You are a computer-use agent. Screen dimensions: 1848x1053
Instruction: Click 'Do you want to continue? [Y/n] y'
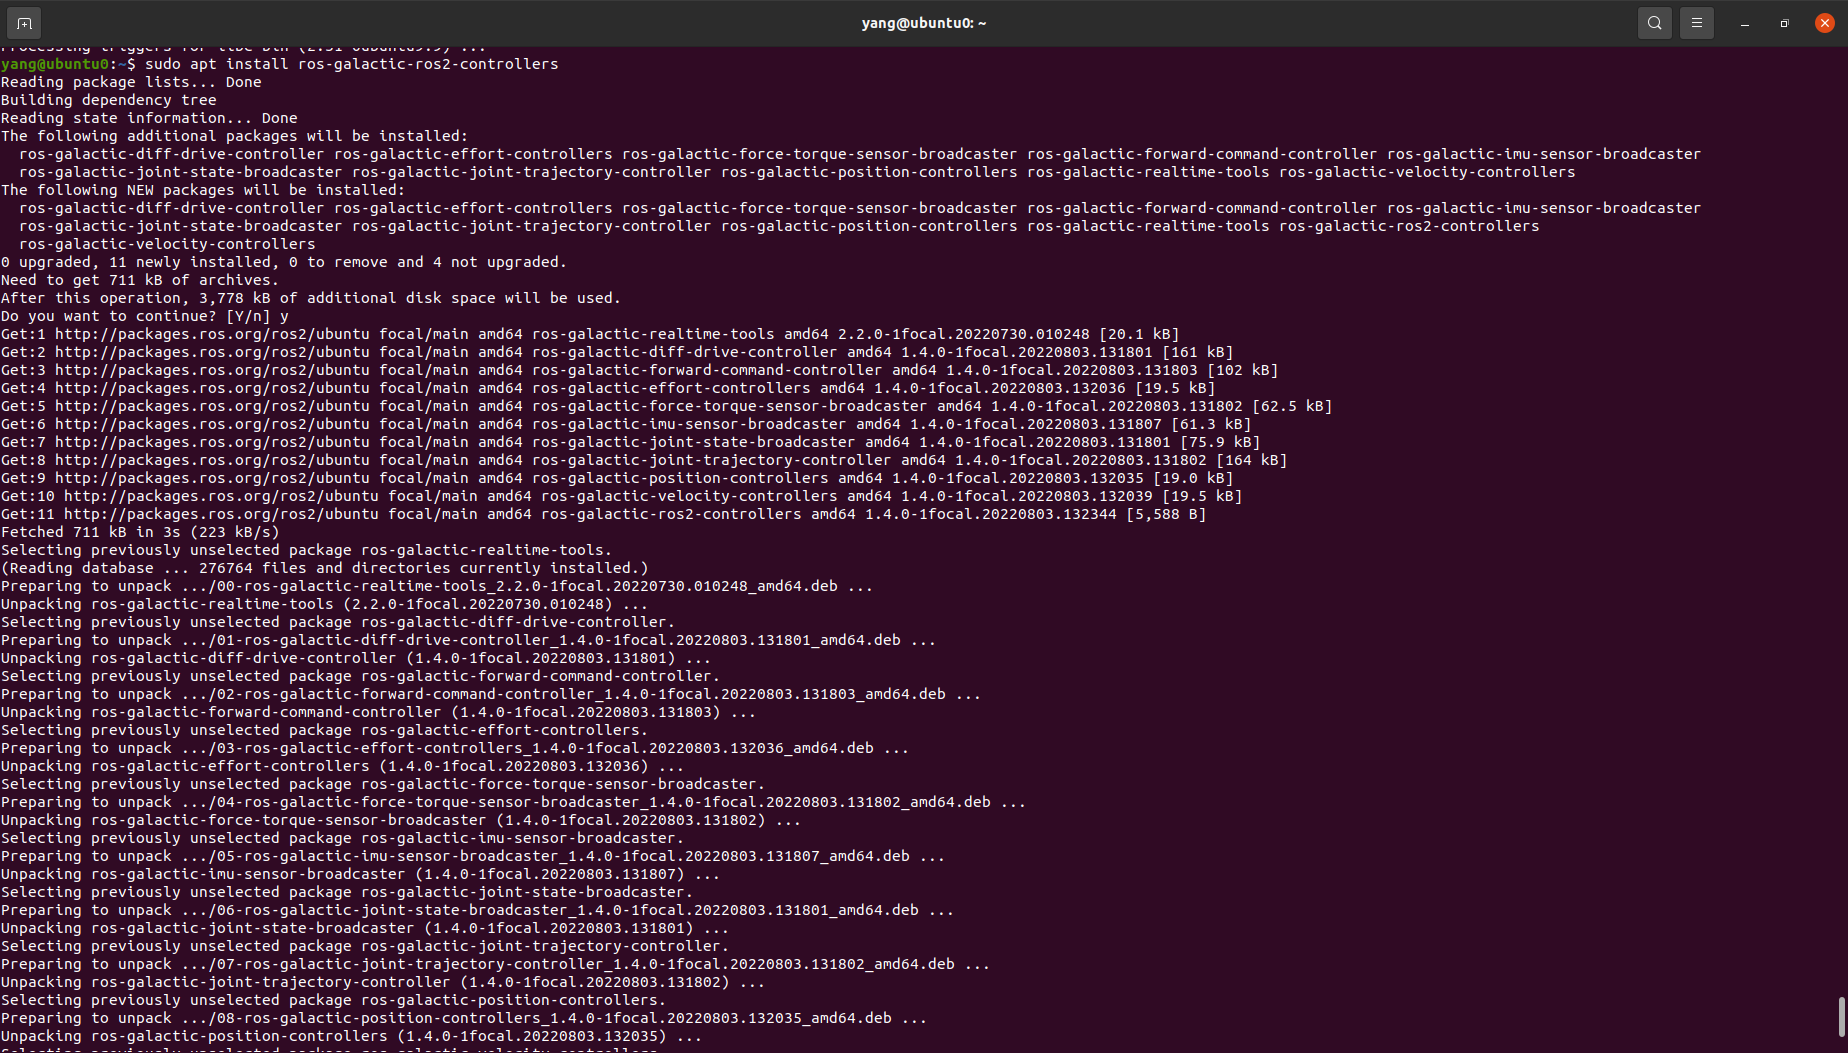click(145, 316)
